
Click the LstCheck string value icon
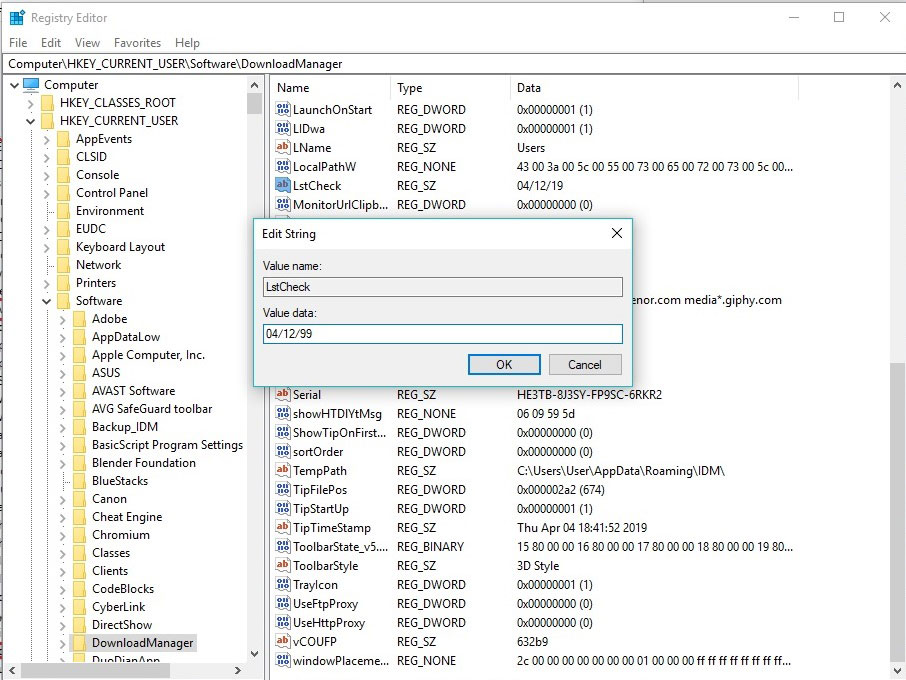(283, 185)
